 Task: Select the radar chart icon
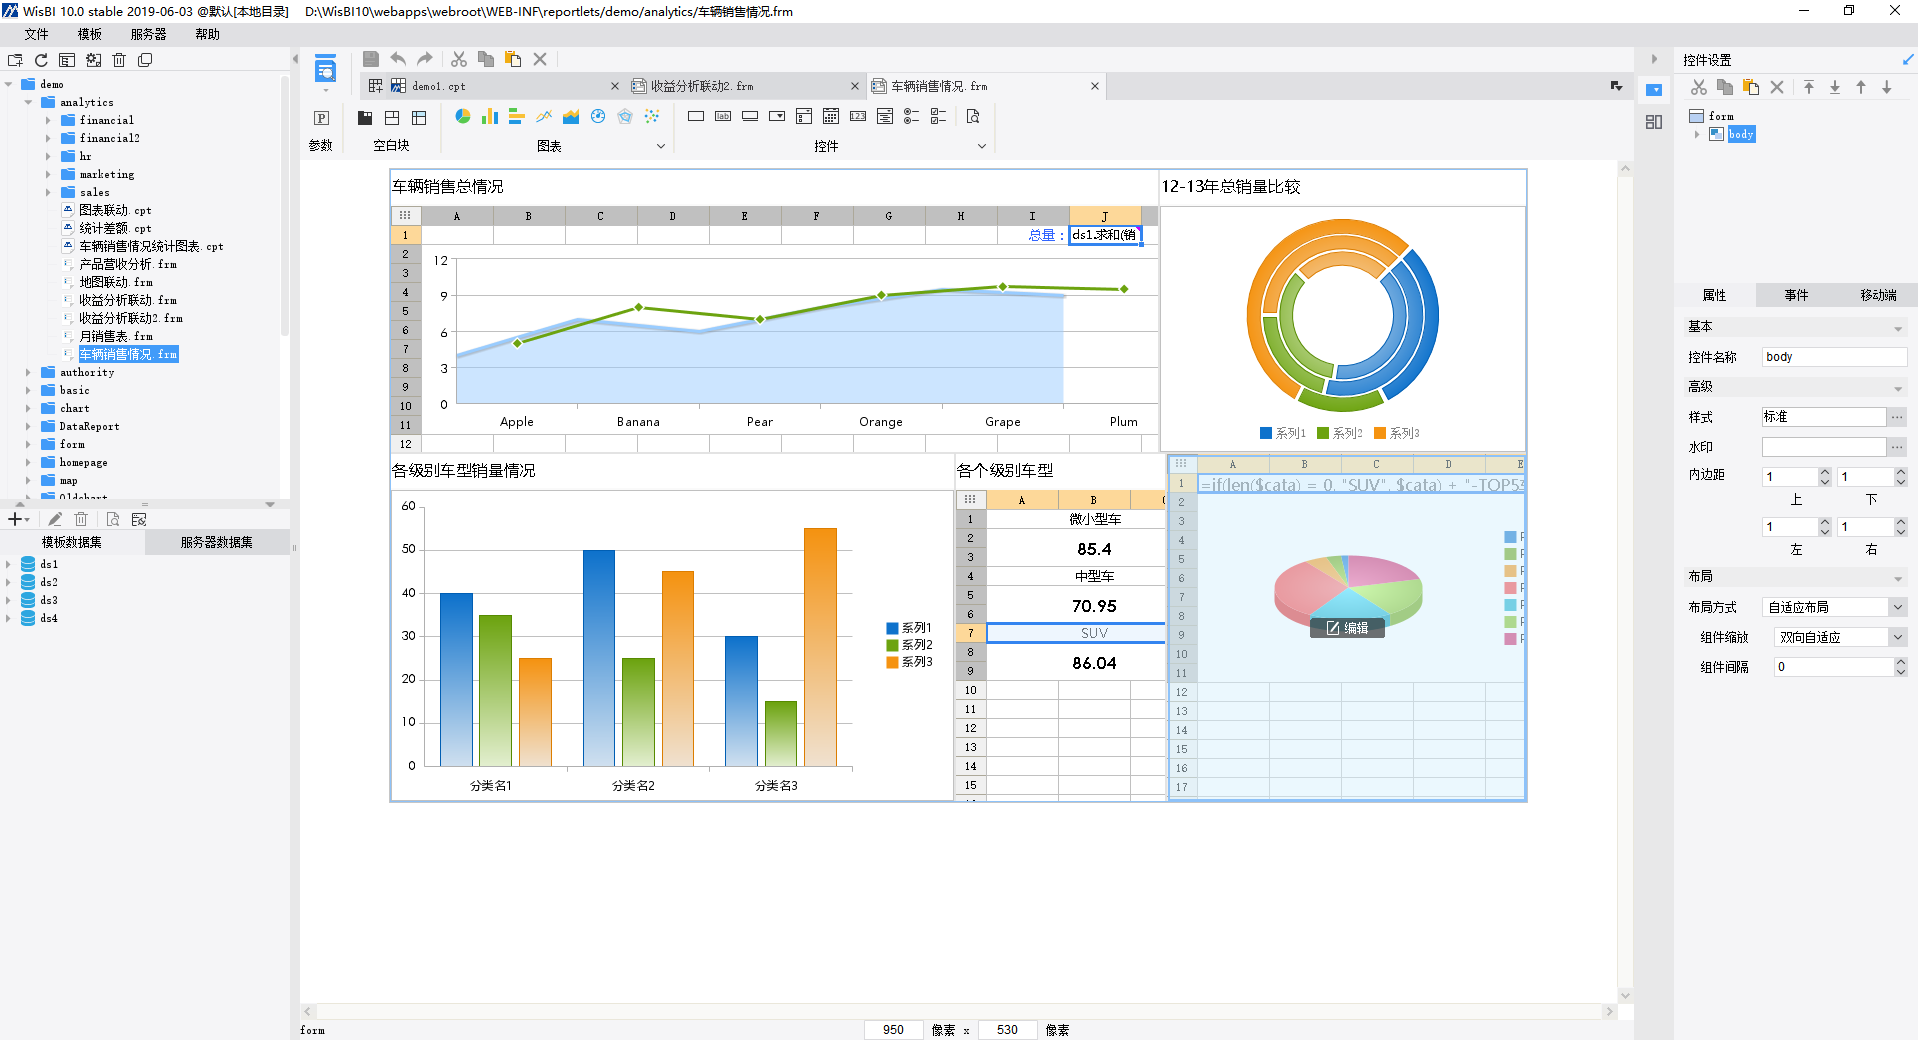tap(625, 117)
